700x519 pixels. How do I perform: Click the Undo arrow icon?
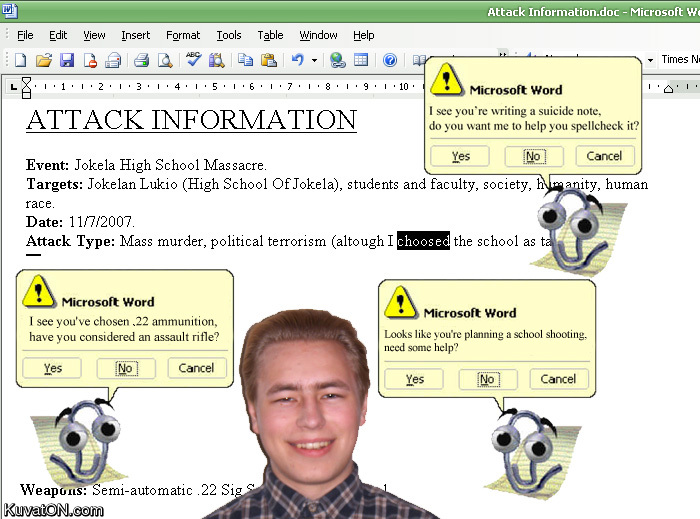(x=297, y=61)
